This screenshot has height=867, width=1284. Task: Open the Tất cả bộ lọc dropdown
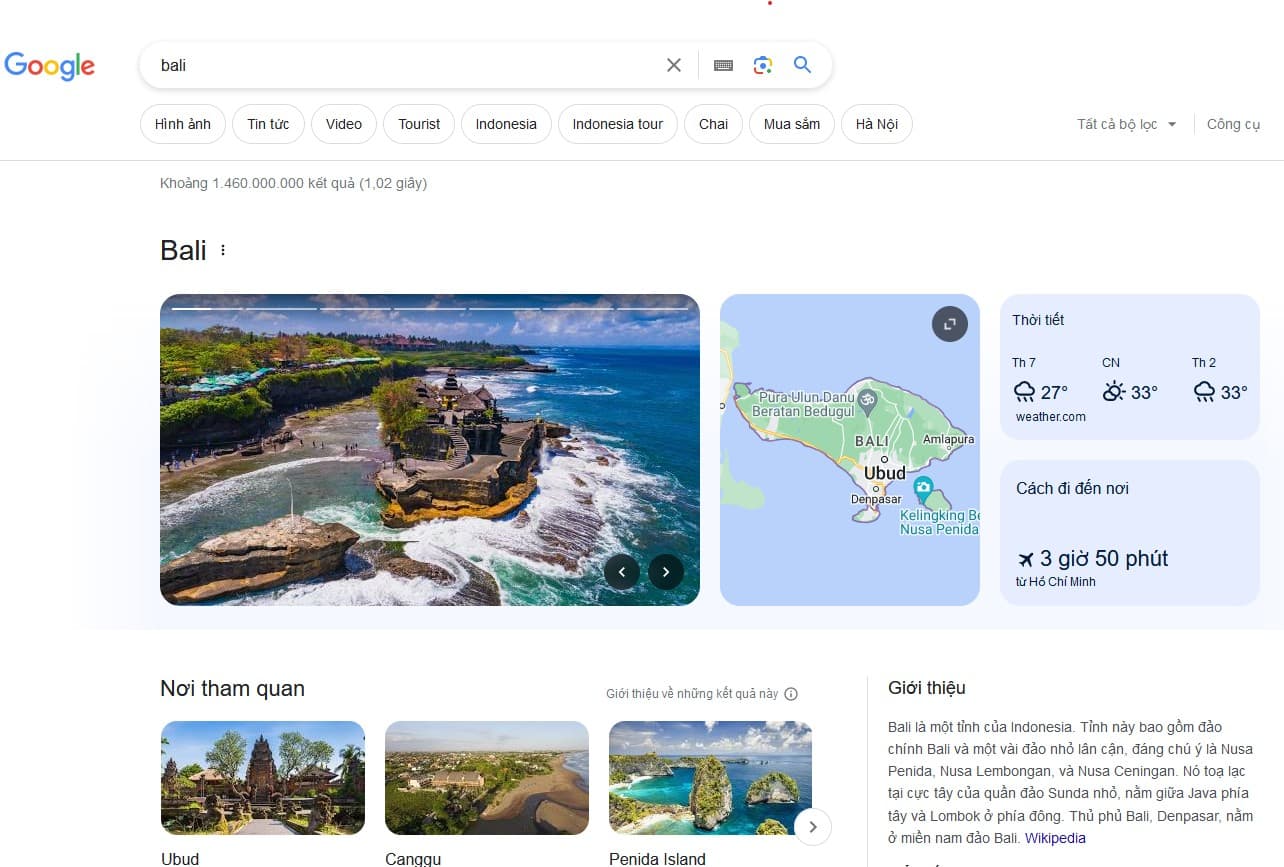click(1126, 124)
